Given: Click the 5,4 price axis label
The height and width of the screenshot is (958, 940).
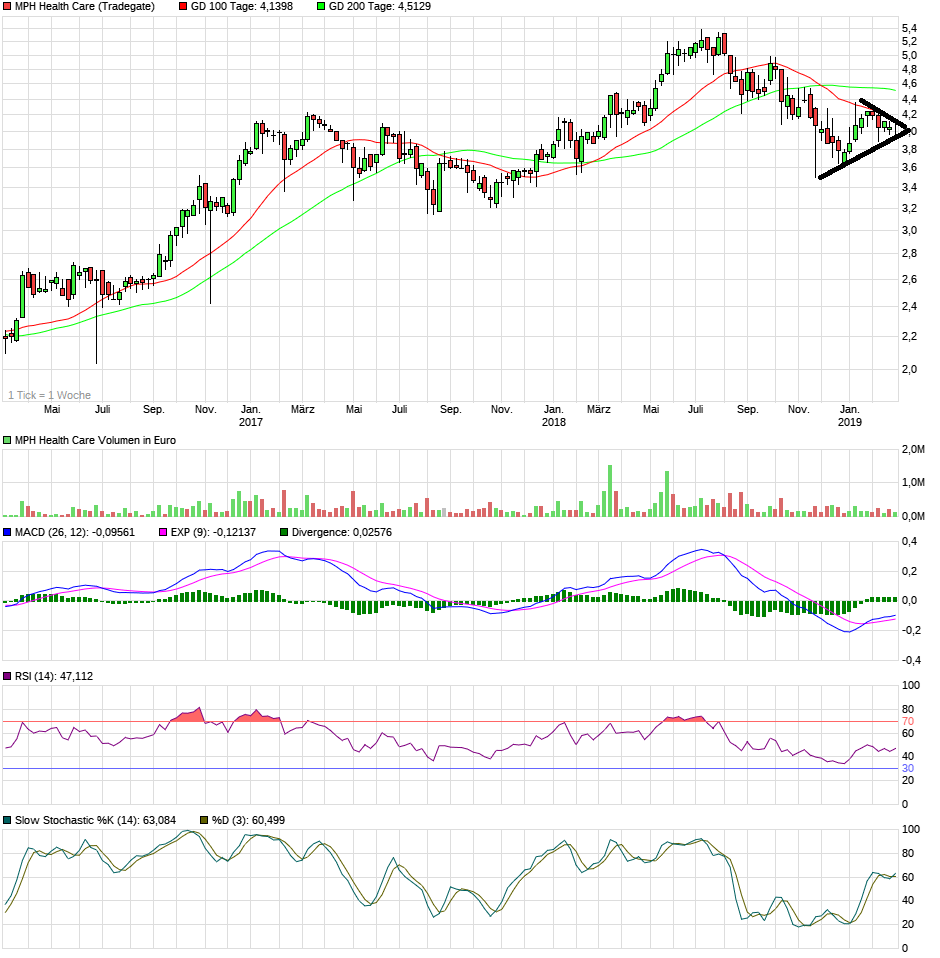Looking at the screenshot, I should click(x=909, y=28).
